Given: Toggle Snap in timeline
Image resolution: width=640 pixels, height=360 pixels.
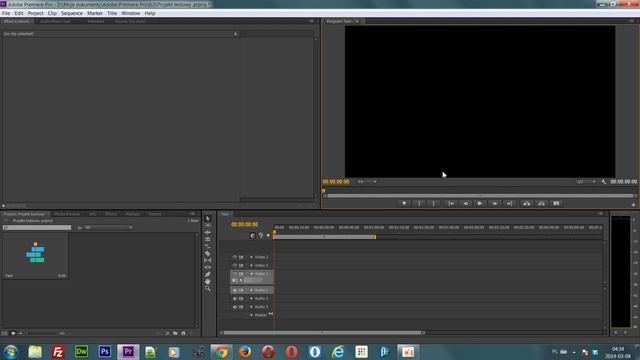Looking at the screenshot, I should [253, 236].
